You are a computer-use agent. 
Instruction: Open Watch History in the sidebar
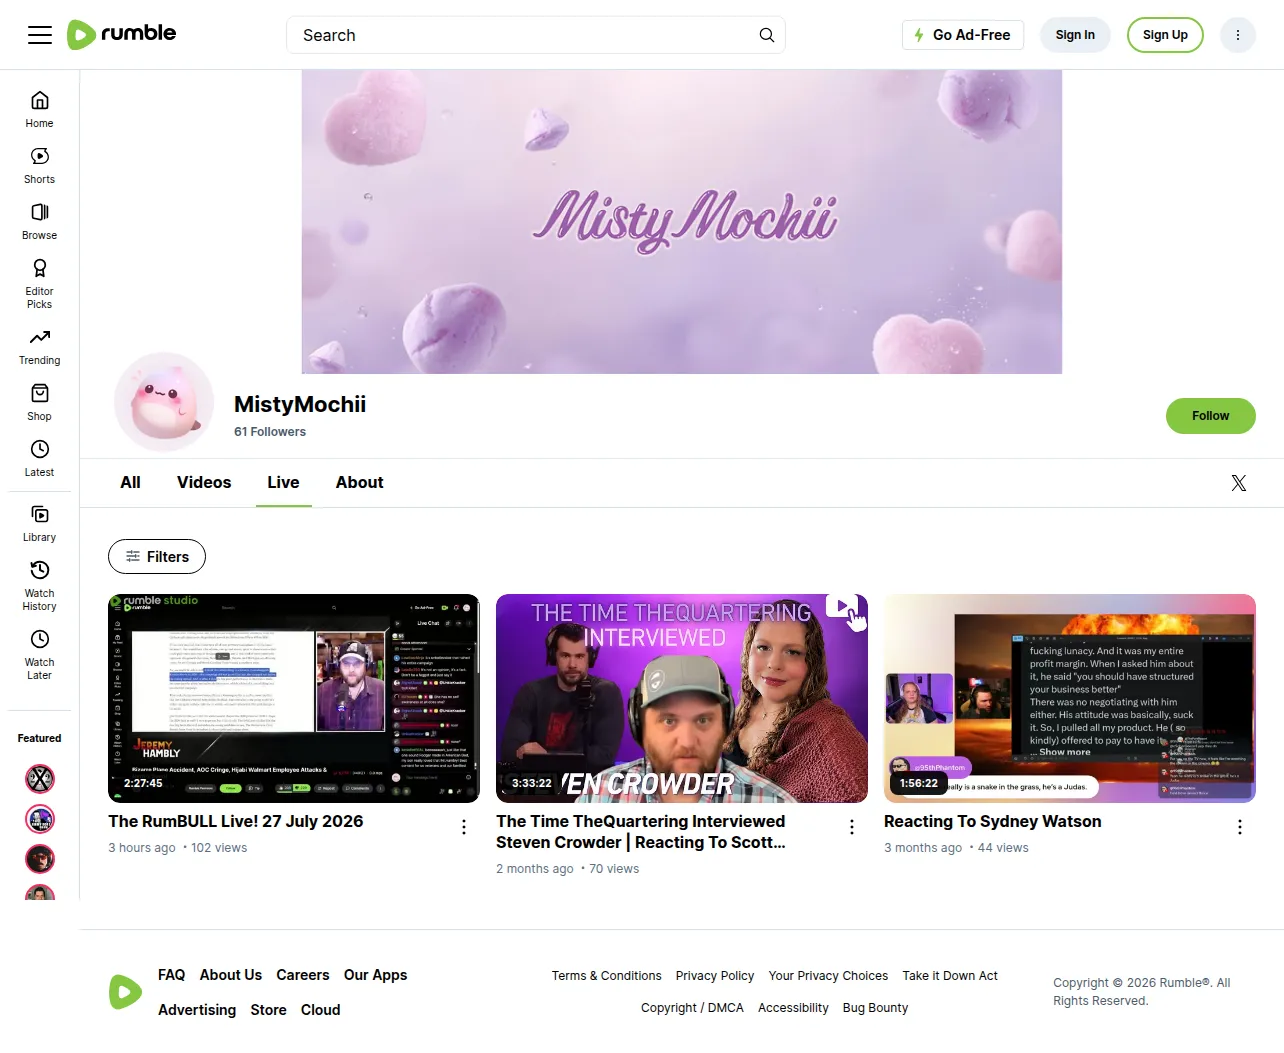point(40,585)
